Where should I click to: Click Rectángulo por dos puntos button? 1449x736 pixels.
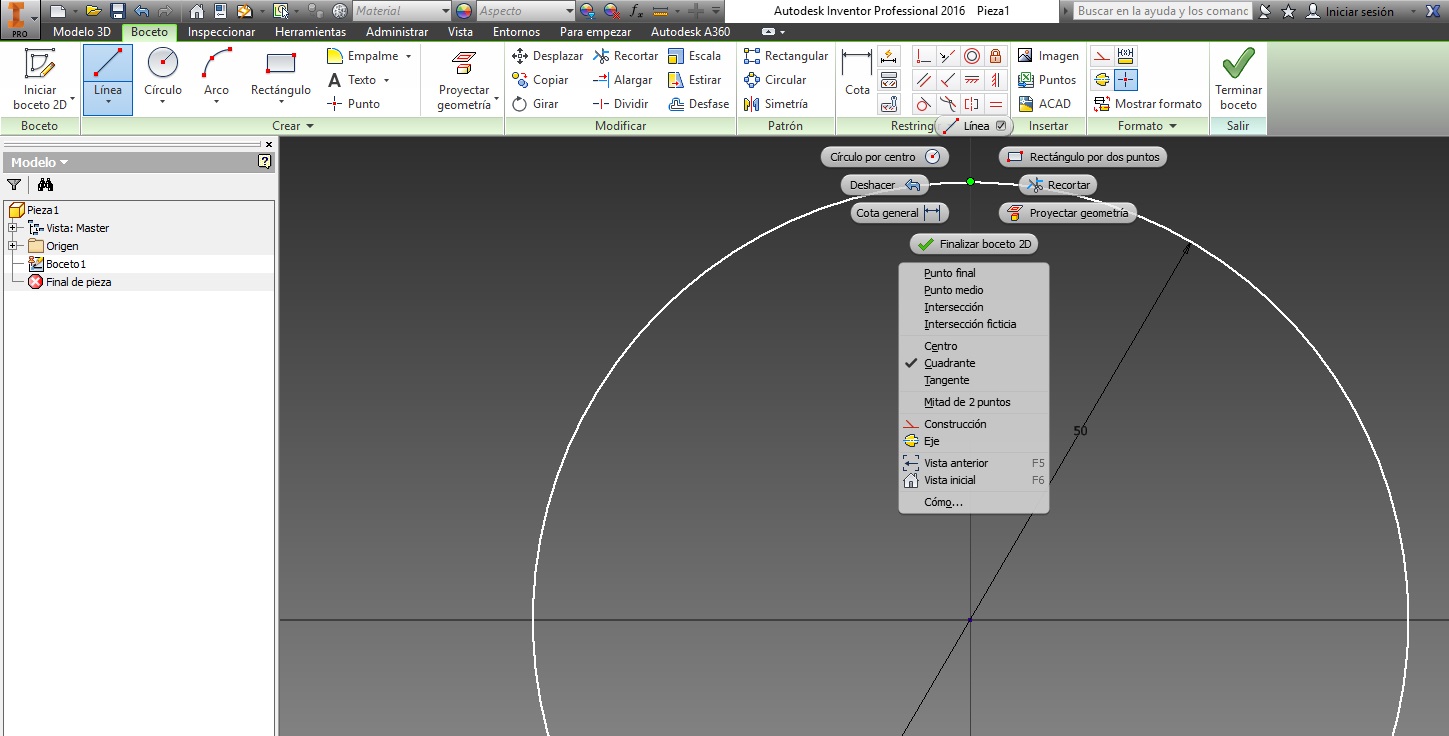pyautogui.click(x=1083, y=157)
